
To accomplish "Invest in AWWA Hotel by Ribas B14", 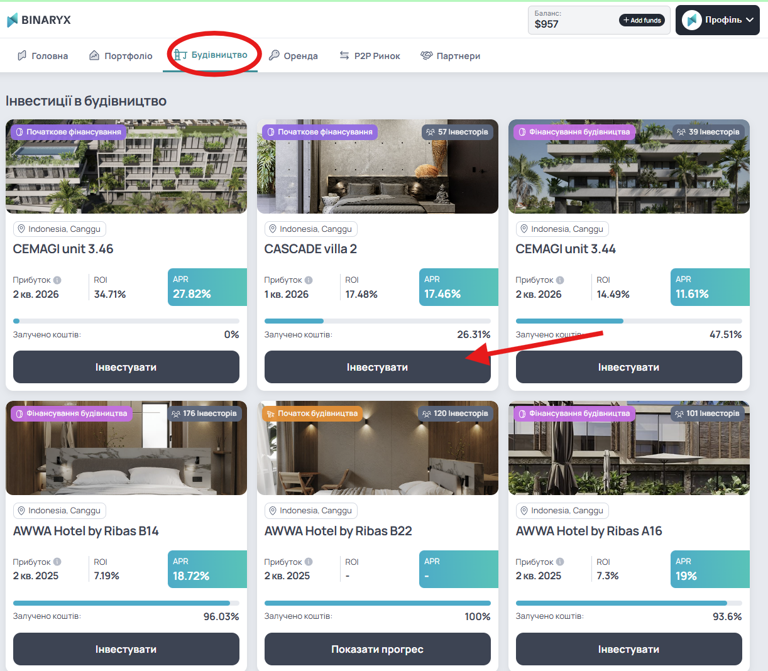I will point(126,649).
